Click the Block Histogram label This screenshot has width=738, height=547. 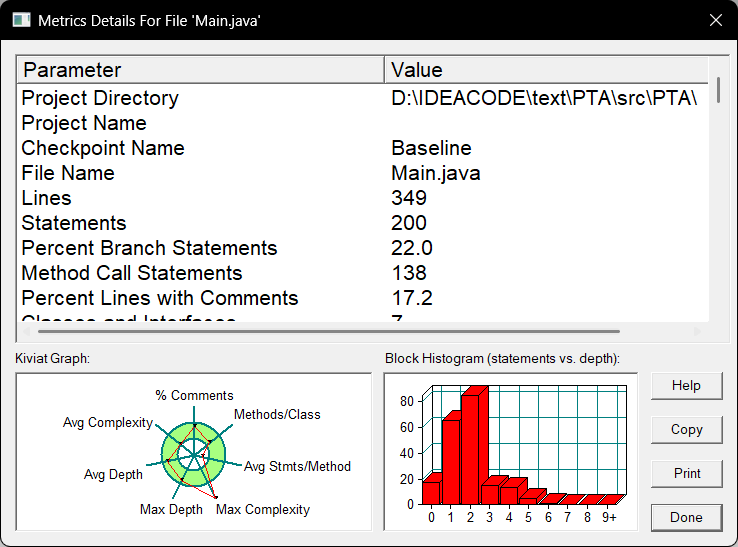502,359
